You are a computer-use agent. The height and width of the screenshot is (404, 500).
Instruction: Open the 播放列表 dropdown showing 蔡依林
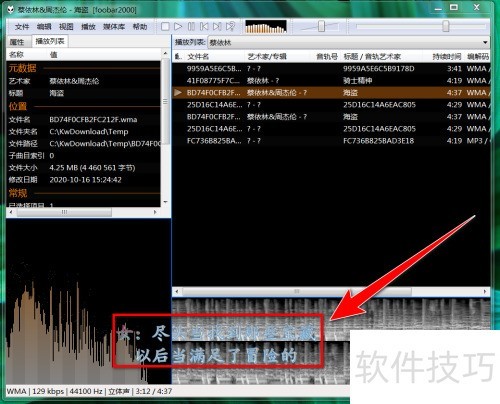[x=349, y=43]
